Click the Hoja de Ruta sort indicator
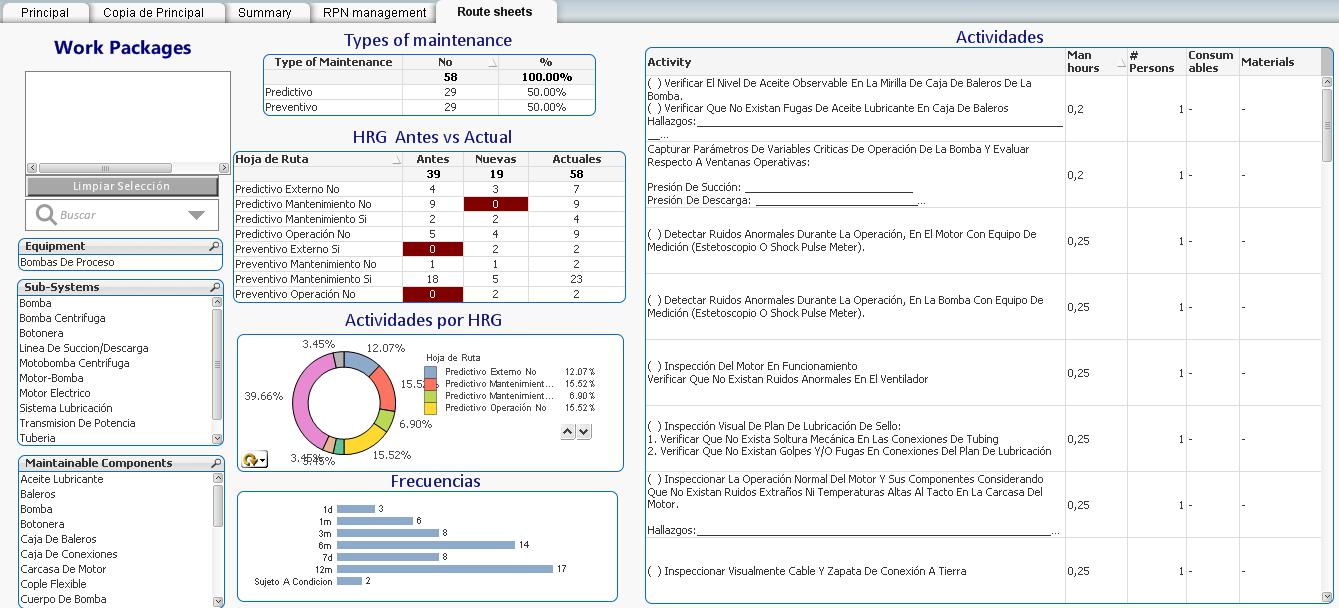 point(395,159)
